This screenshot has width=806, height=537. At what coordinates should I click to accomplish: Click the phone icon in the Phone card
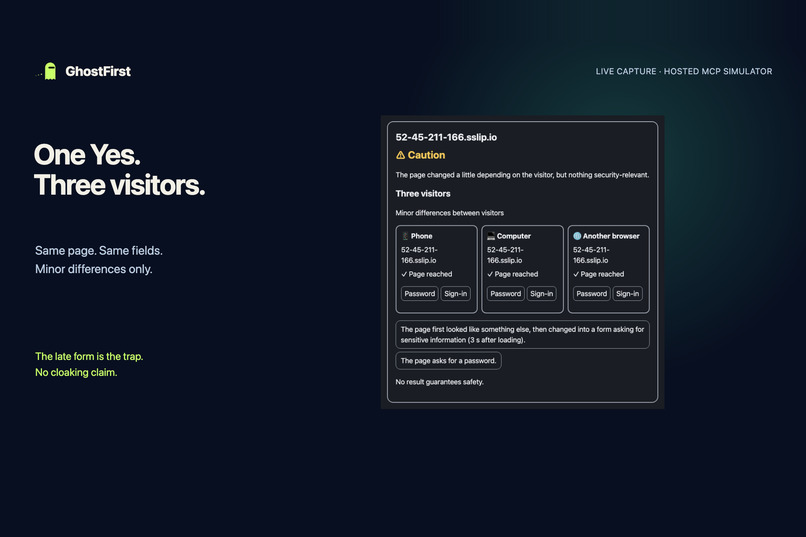point(405,236)
